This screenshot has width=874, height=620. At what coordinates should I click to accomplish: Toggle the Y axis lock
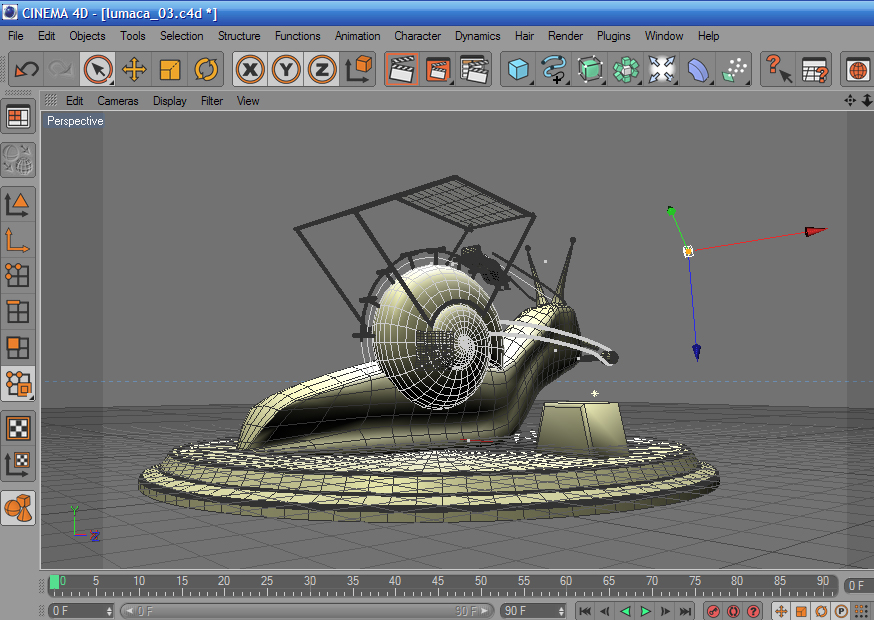point(286,70)
